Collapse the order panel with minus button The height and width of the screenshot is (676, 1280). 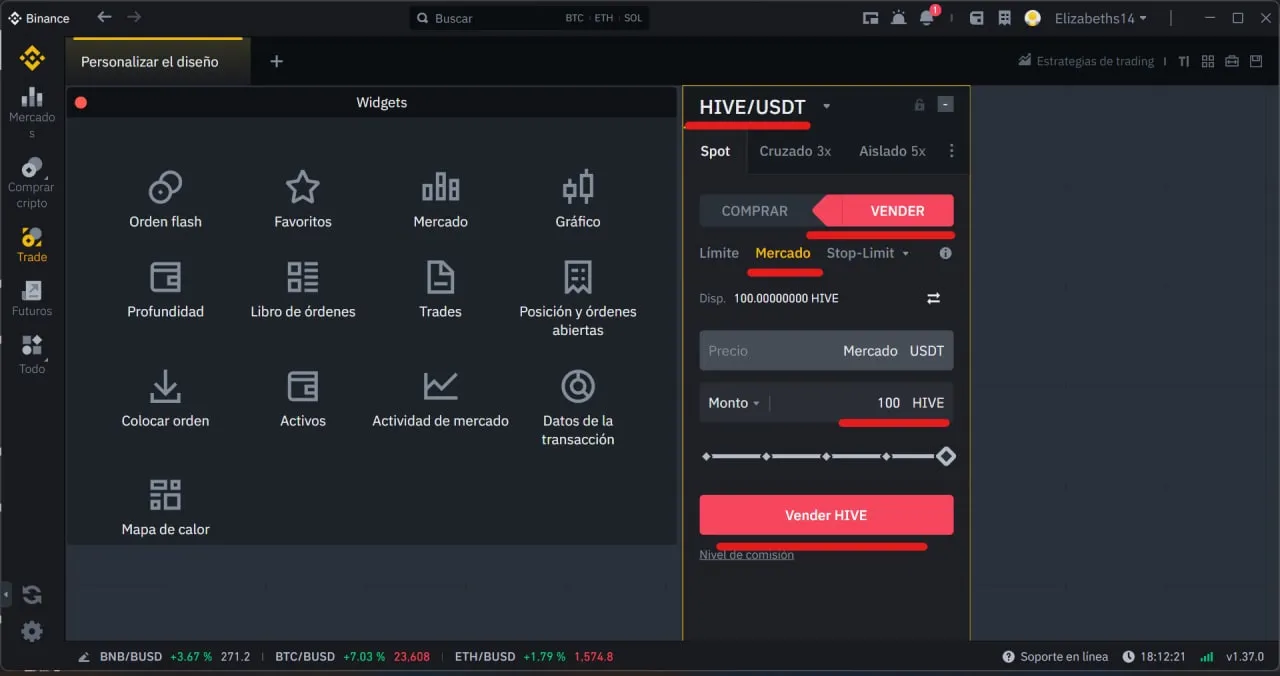point(946,105)
